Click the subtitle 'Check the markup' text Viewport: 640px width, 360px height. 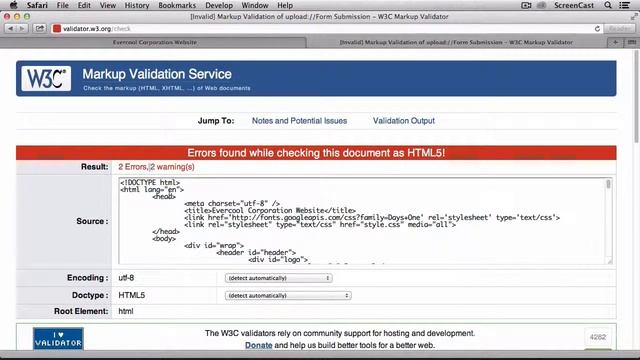(167, 88)
